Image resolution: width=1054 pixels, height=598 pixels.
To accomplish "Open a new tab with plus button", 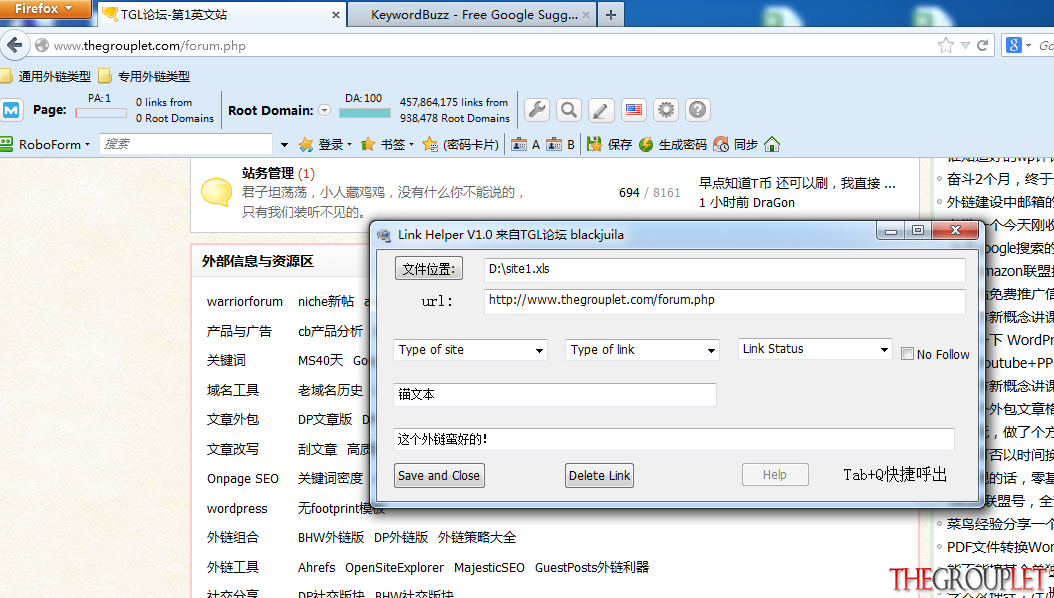I will (x=610, y=15).
